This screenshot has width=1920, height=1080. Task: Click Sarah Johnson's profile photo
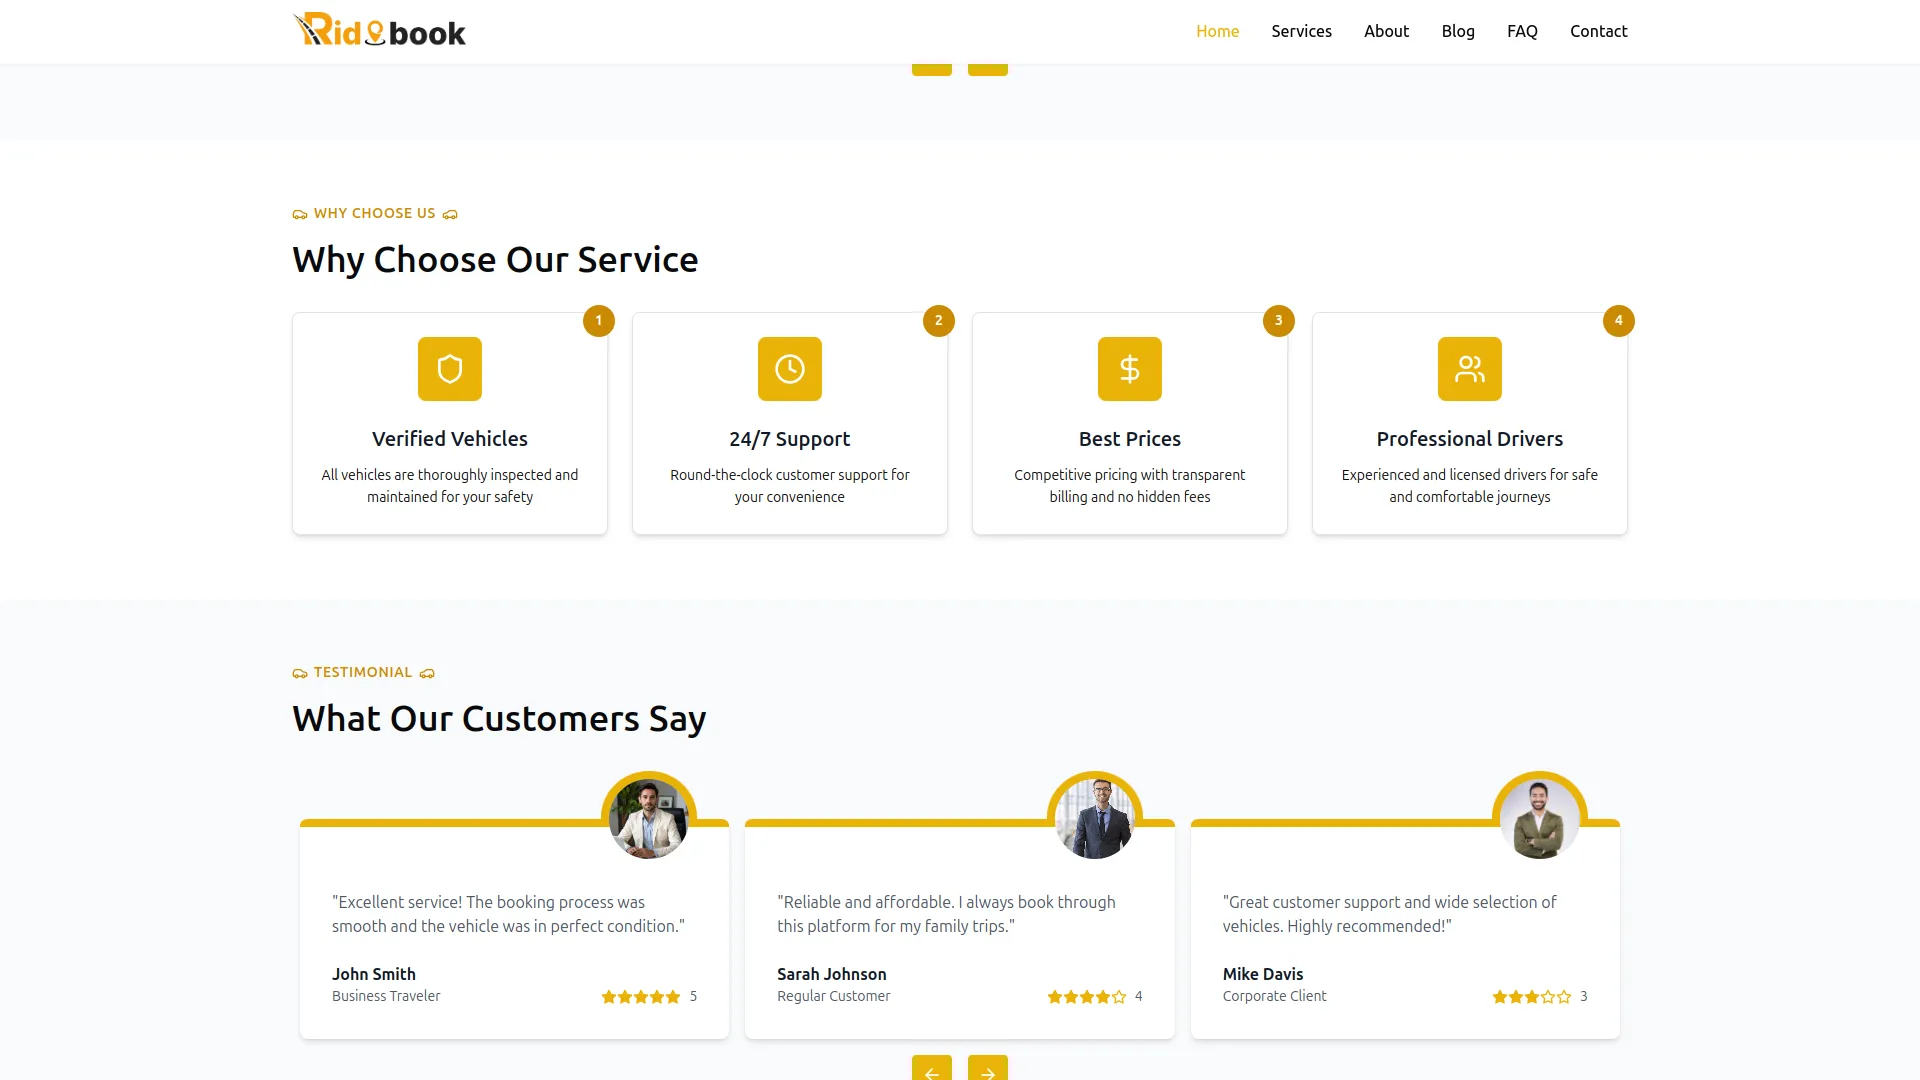1094,816
